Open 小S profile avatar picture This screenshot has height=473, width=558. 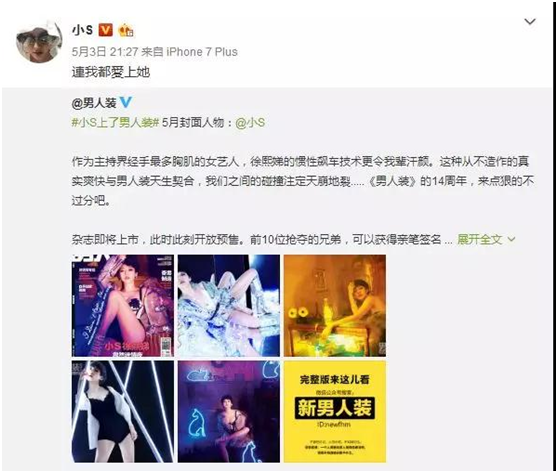click(39, 42)
